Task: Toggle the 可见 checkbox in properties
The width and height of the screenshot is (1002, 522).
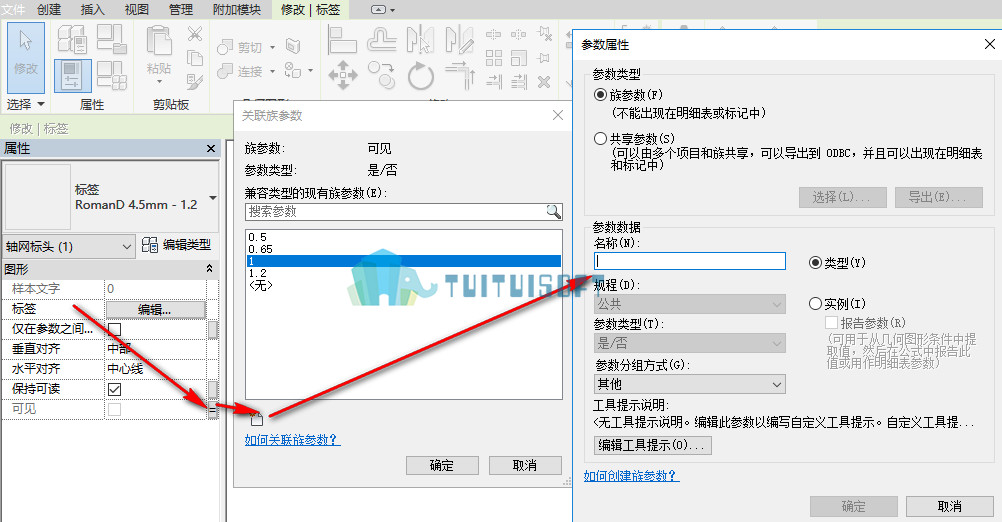Action: pos(114,410)
